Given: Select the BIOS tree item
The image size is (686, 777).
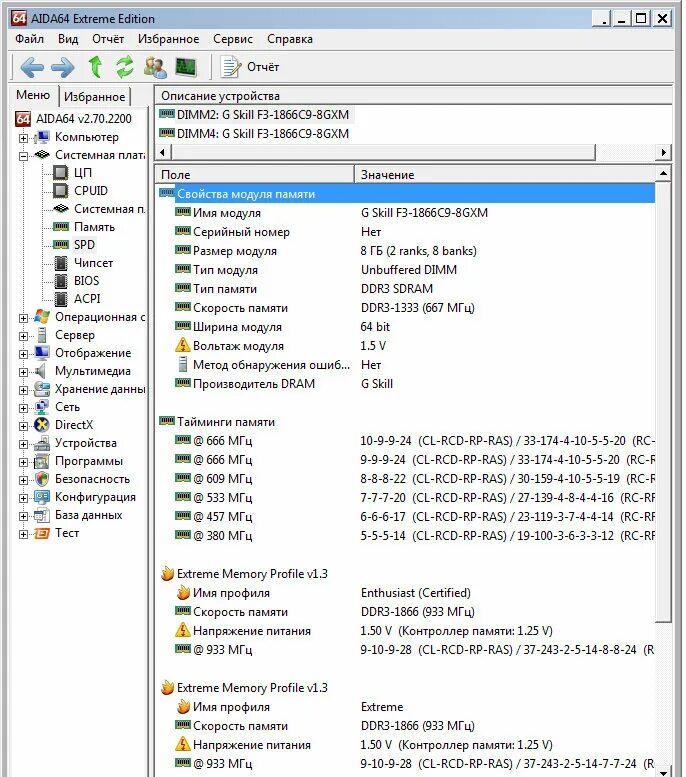Looking at the screenshot, I should [86, 281].
